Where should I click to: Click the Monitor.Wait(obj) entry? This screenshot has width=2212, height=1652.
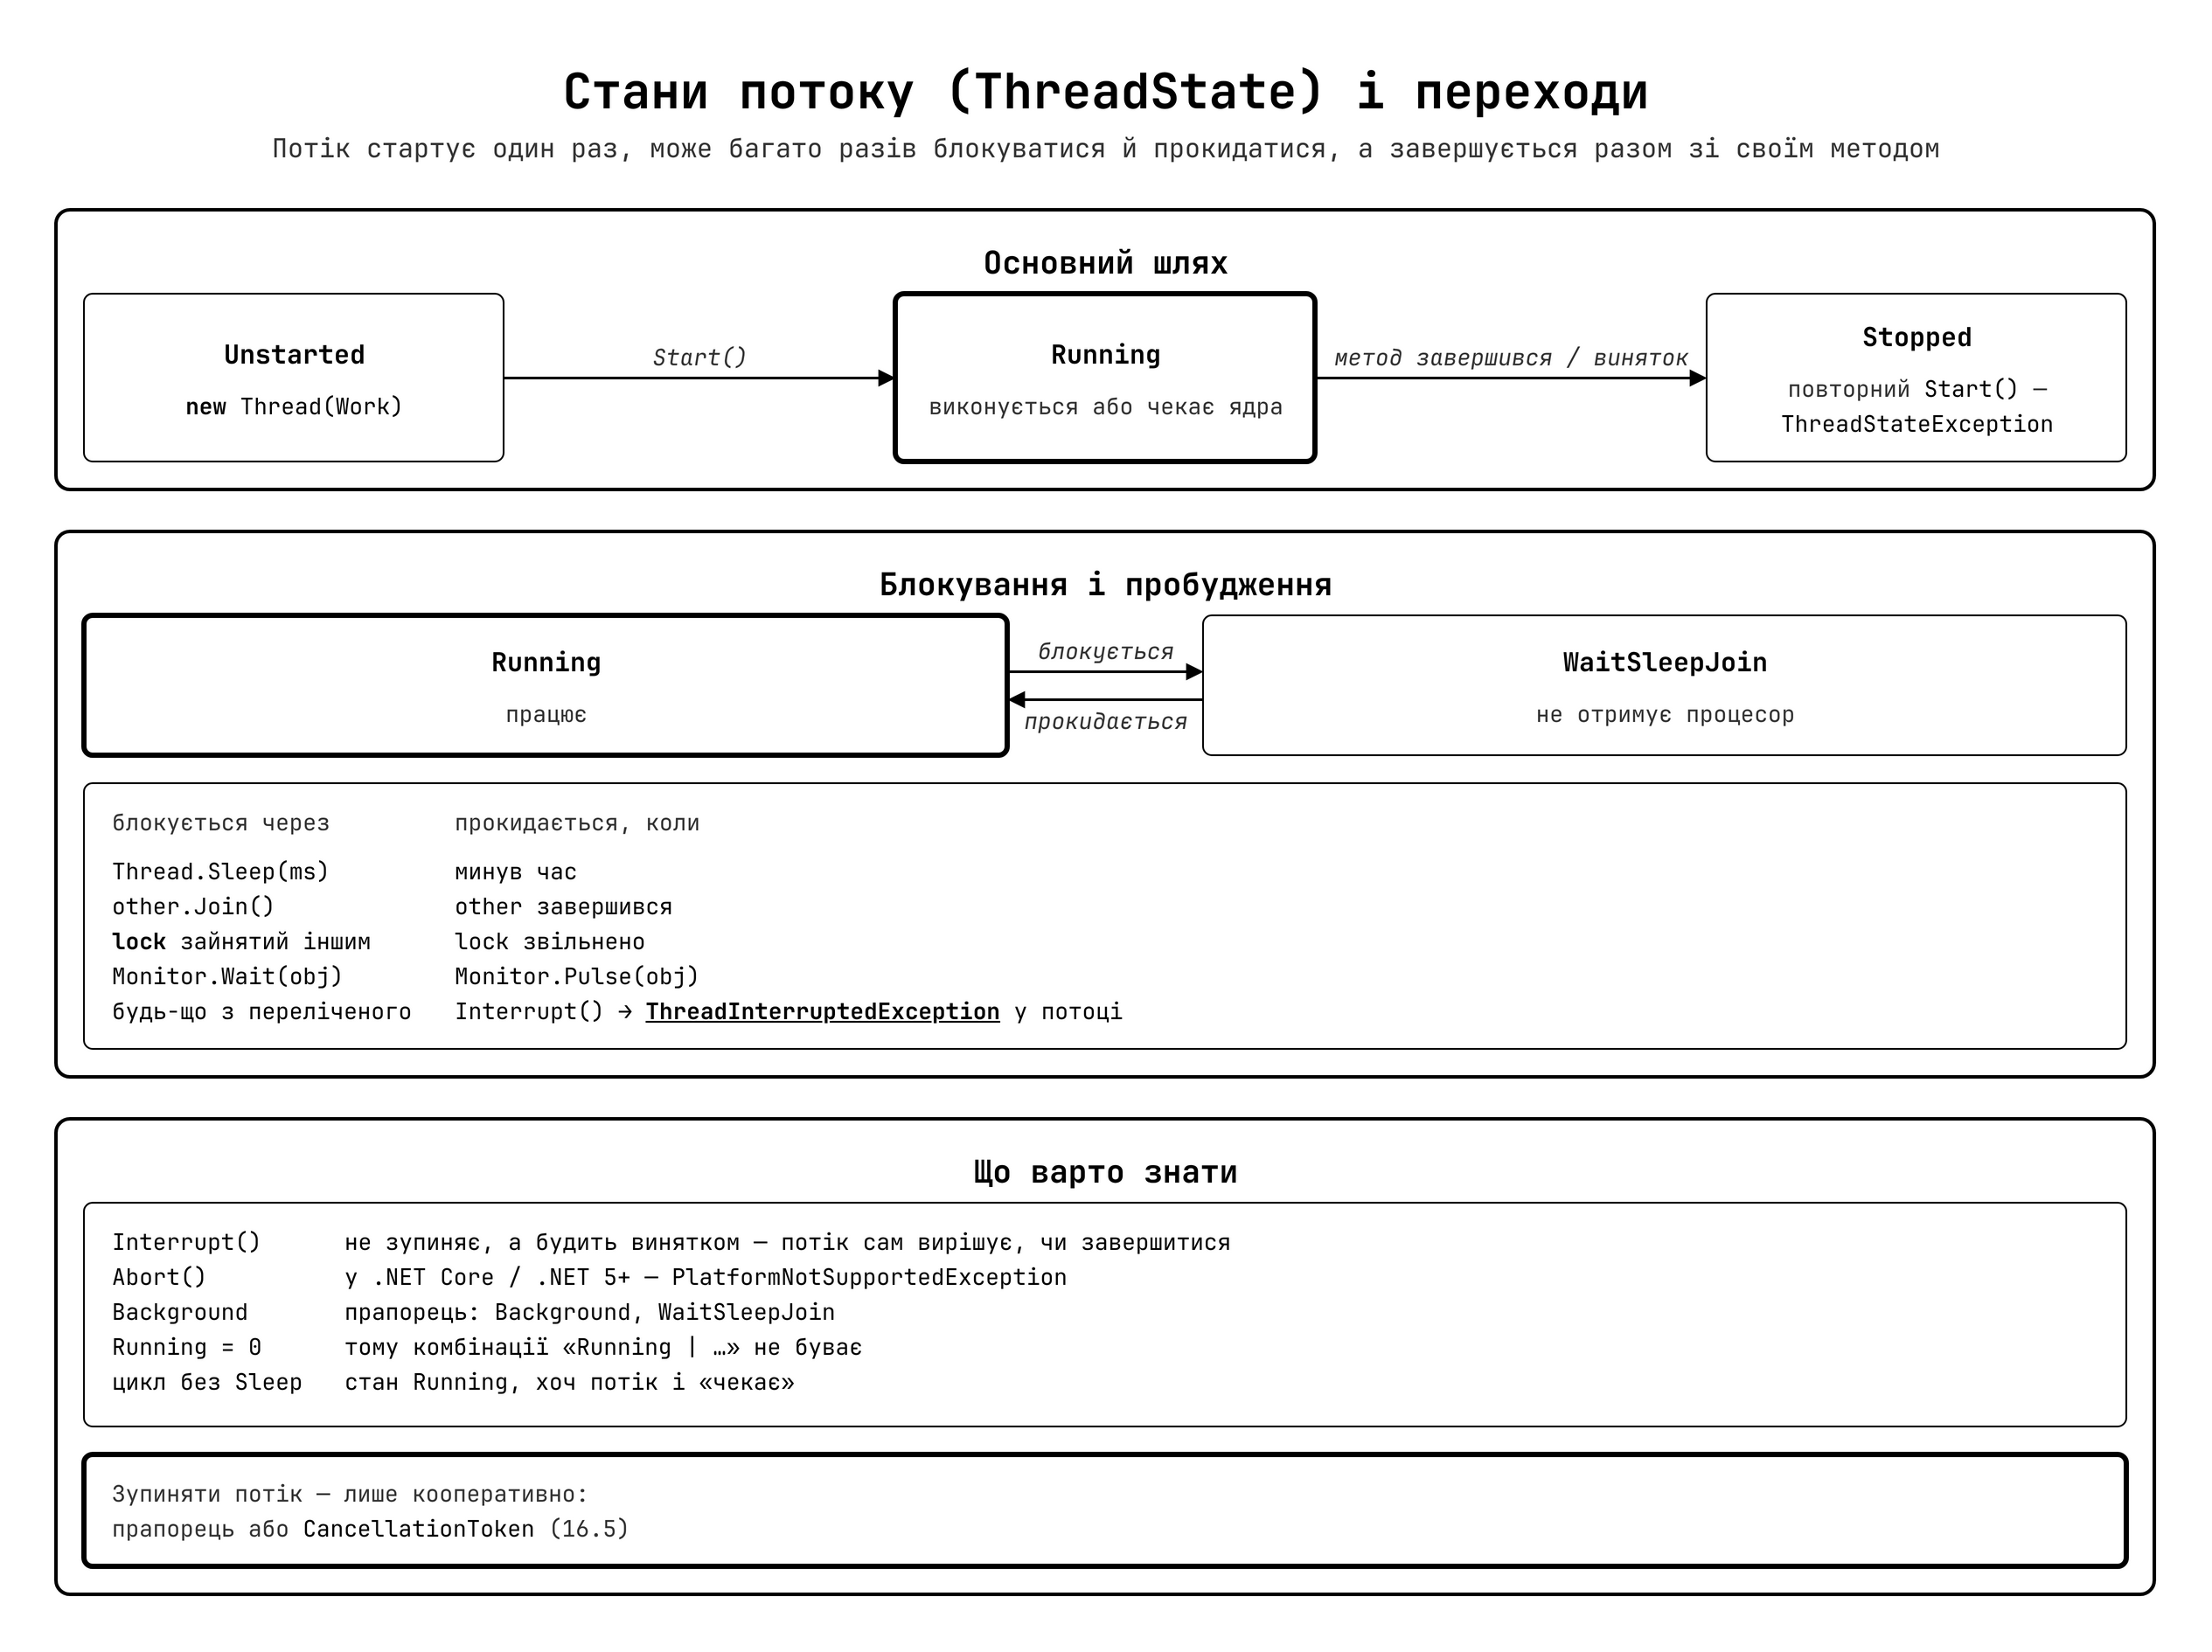pos(227,976)
